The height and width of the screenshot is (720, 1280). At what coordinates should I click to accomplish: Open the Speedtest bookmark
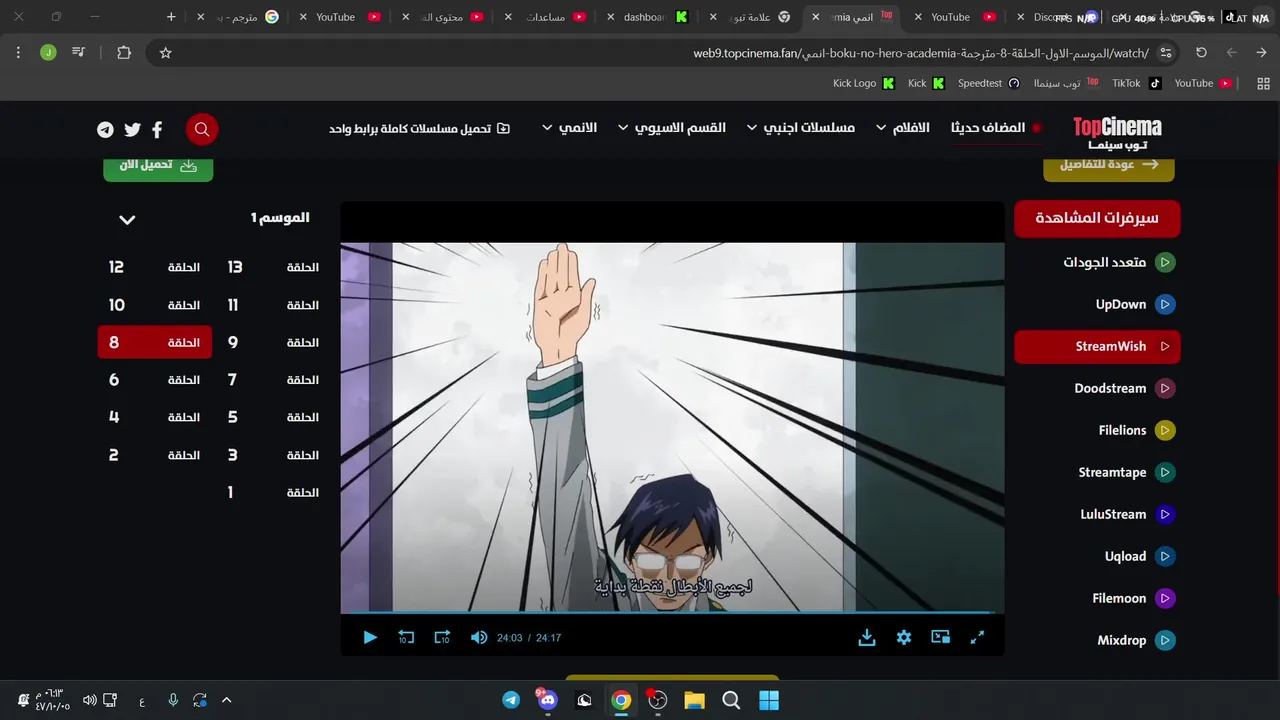coord(989,83)
